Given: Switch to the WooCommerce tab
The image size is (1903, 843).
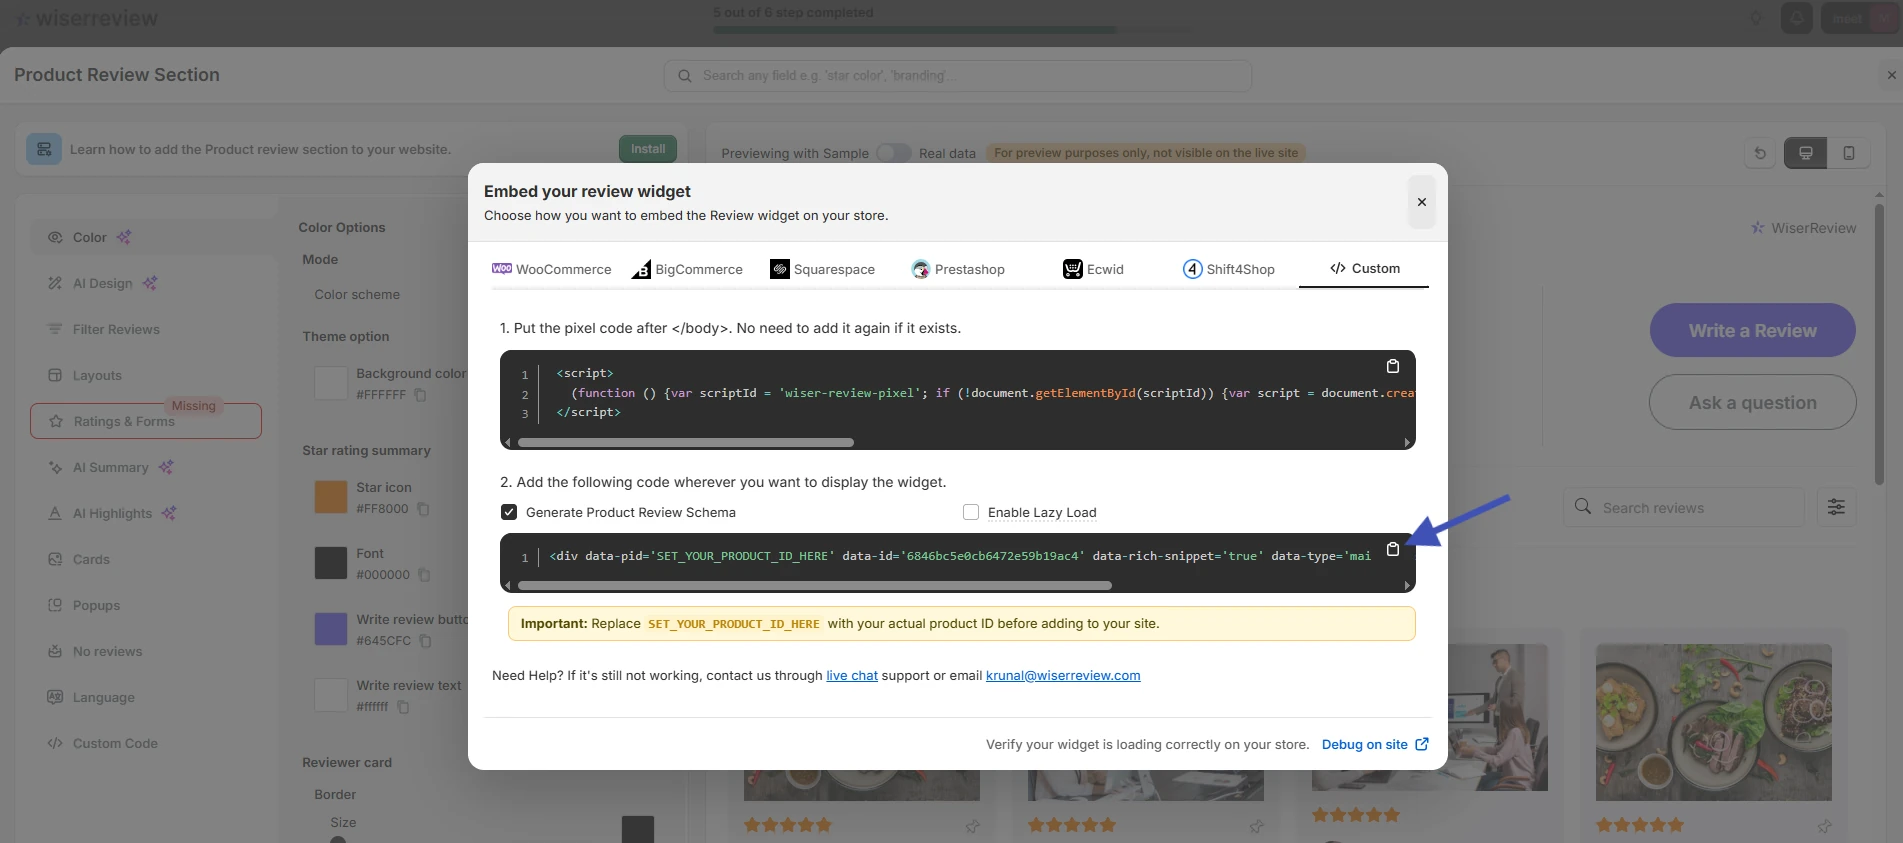Looking at the screenshot, I should (552, 269).
